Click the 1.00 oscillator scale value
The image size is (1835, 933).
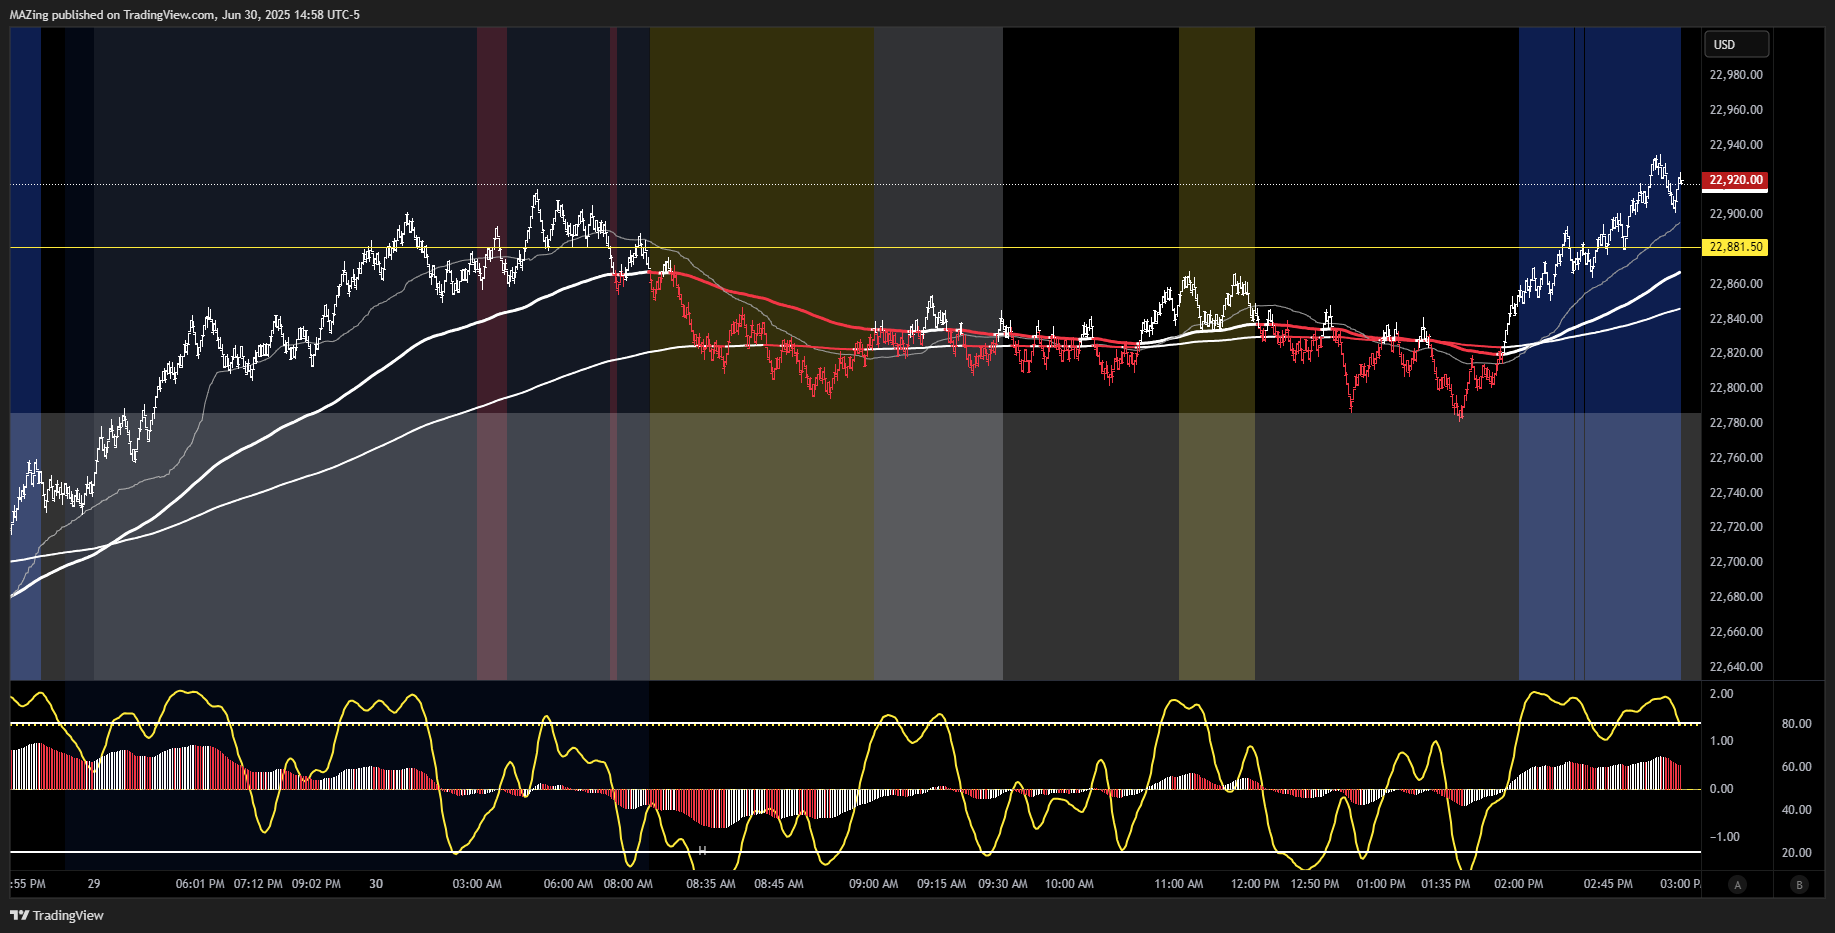[1722, 741]
